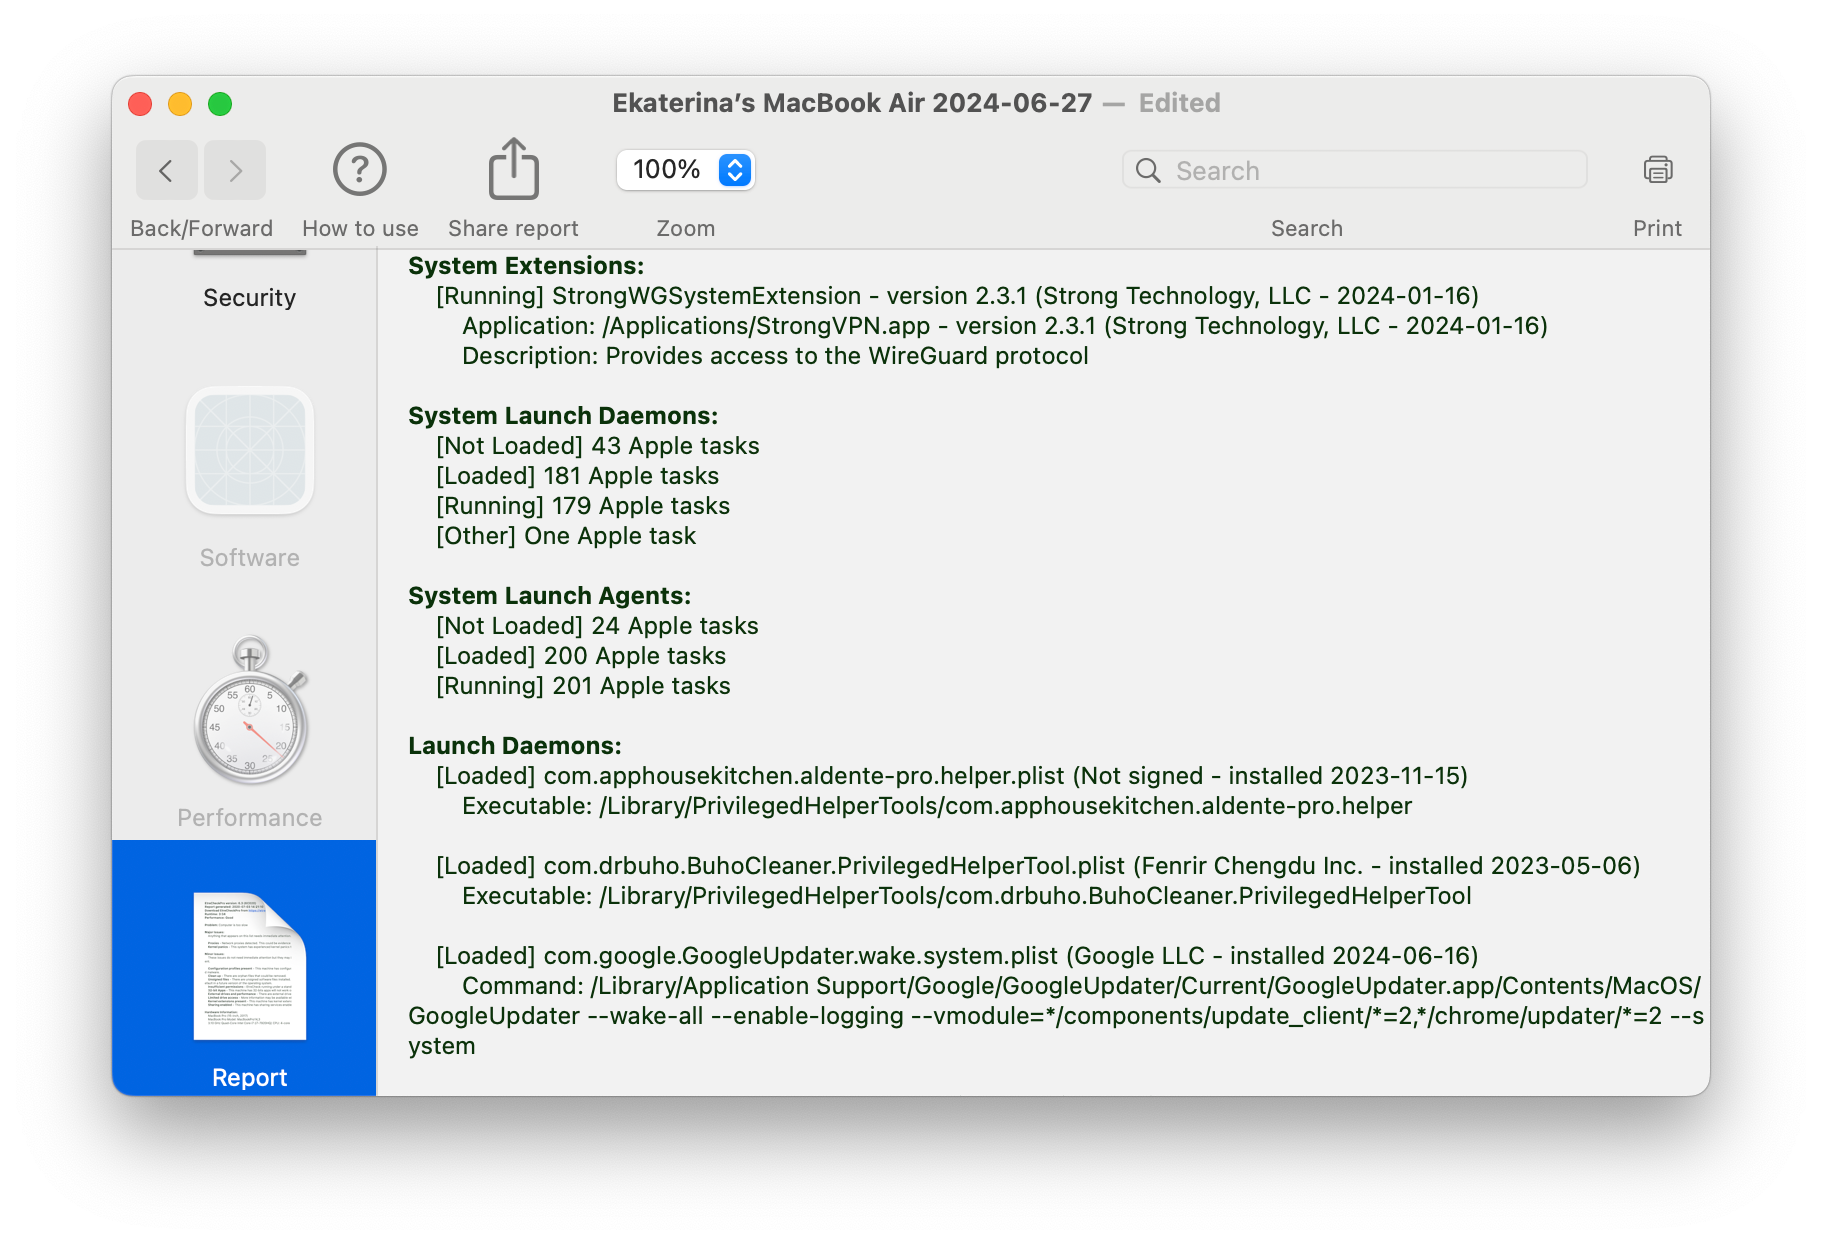This screenshot has width=1822, height=1244.
Task: Open the How to use help
Action: tap(360, 170)
